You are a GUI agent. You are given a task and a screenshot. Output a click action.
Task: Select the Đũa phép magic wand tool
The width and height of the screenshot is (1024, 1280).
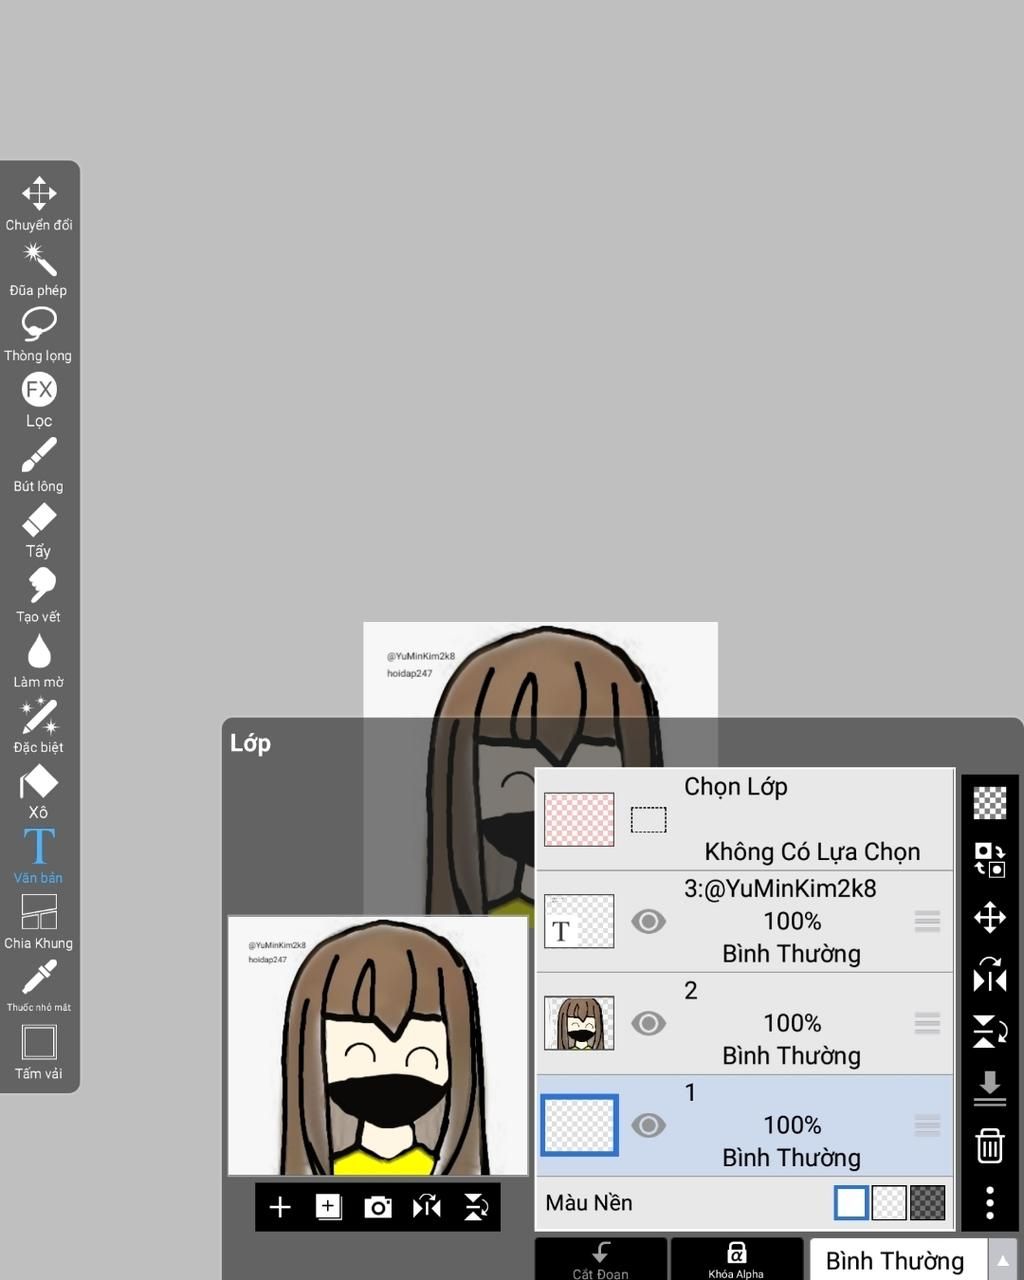[39, 269]
